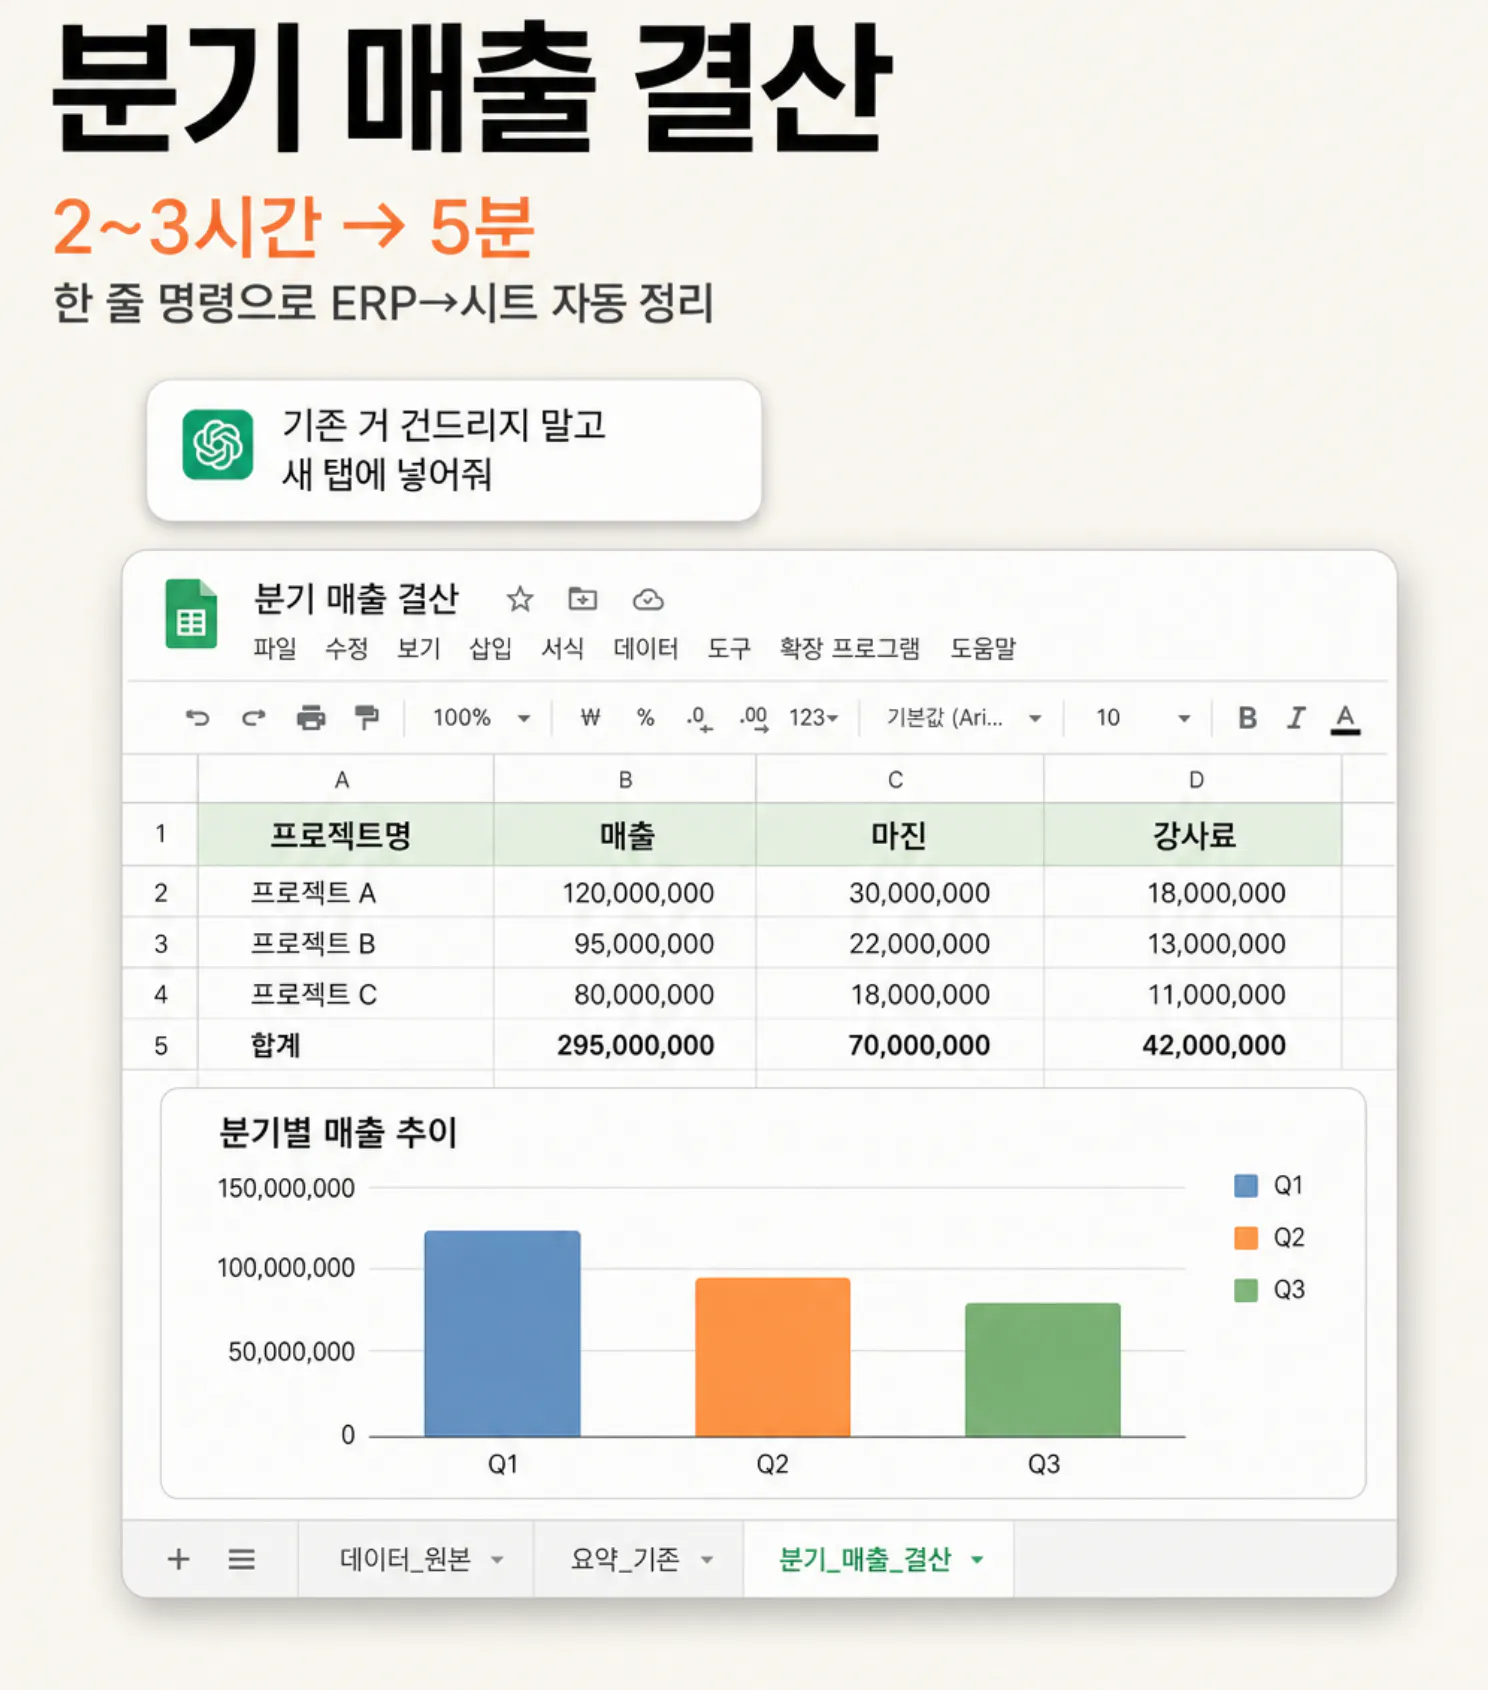This screenshot has height=1690, width=1488.
Task: Add a new sheet with plus icon
Action: pyautogui.click(x=178, y=1558)
